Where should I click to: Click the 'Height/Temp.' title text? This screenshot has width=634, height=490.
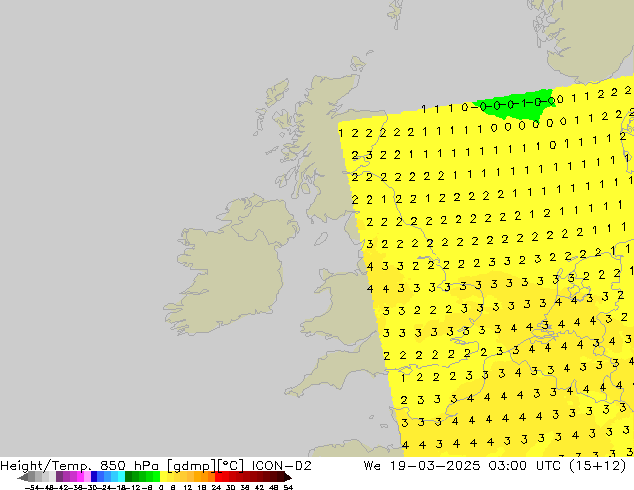pos(45,466)
